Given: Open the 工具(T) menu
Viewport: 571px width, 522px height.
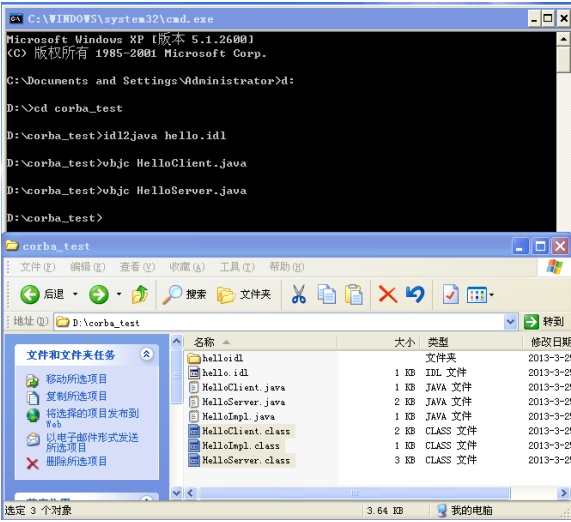Looking at the screenshot, I should click(x=237, y=267).
